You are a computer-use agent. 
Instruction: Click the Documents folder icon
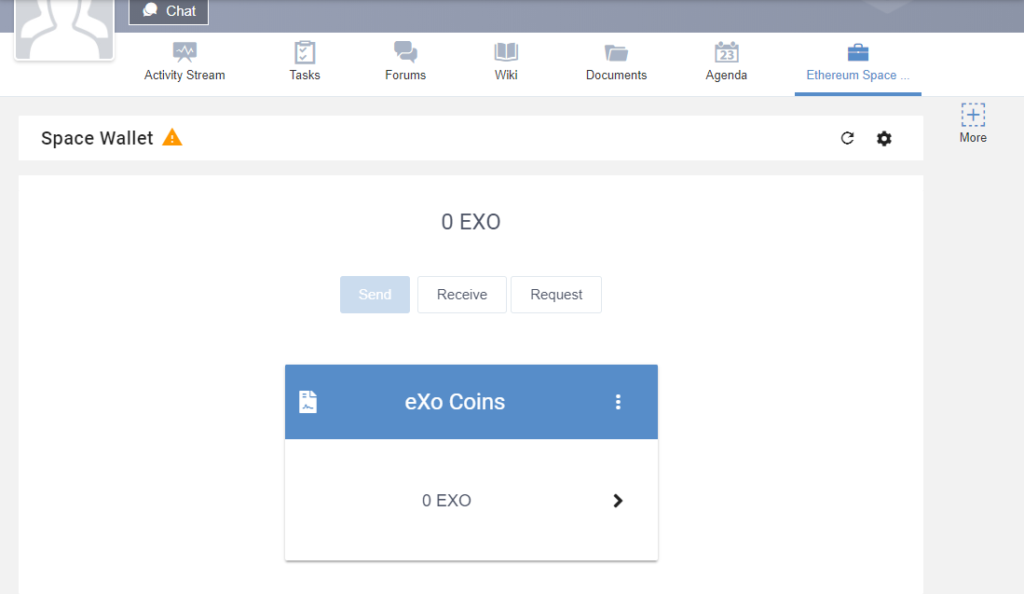(616, 53)
